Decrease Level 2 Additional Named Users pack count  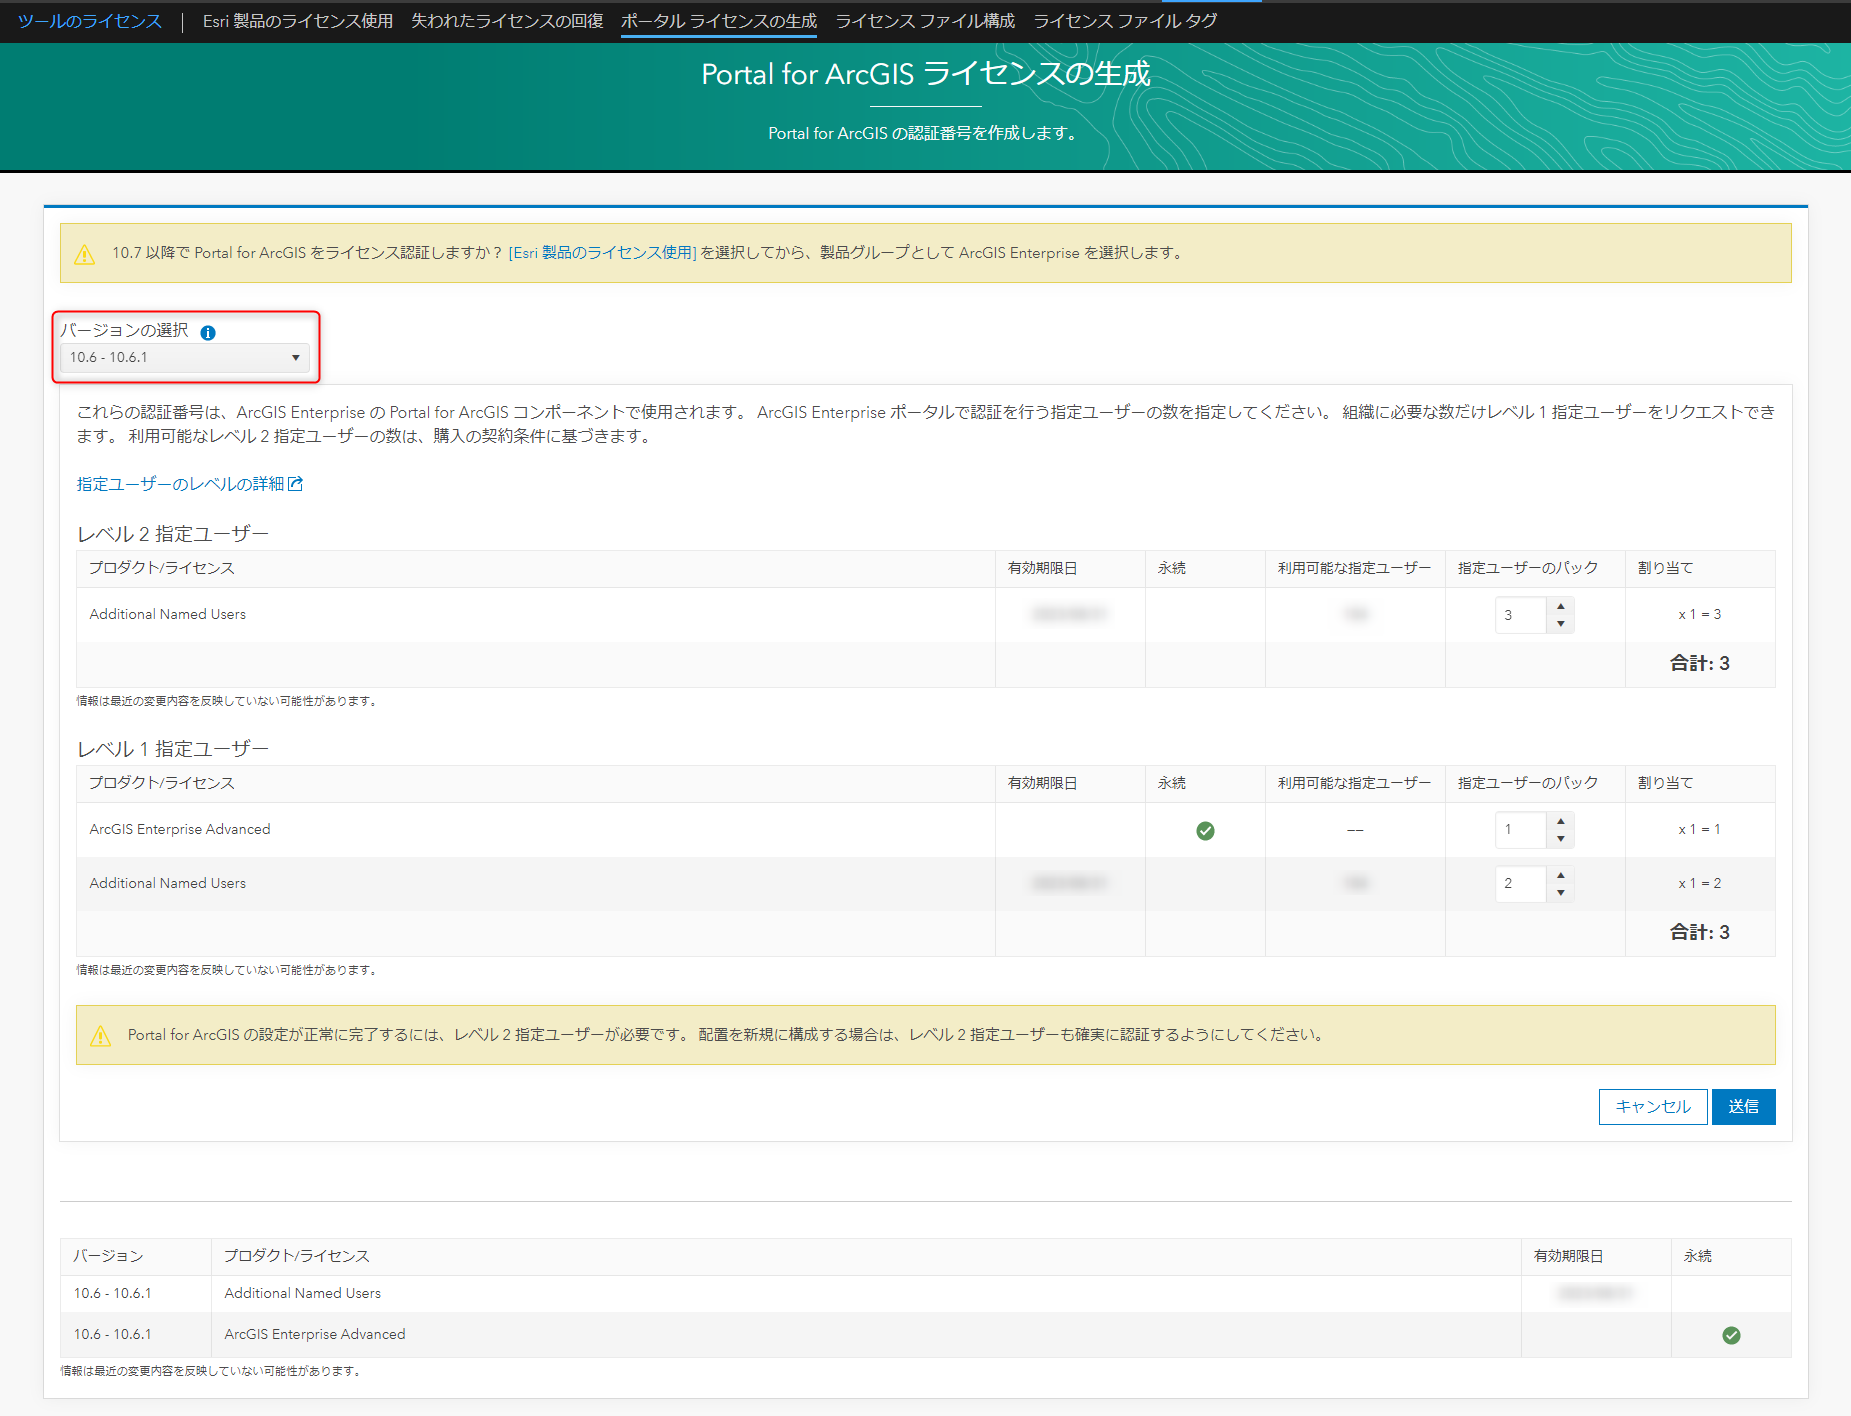click(1560, 624)
